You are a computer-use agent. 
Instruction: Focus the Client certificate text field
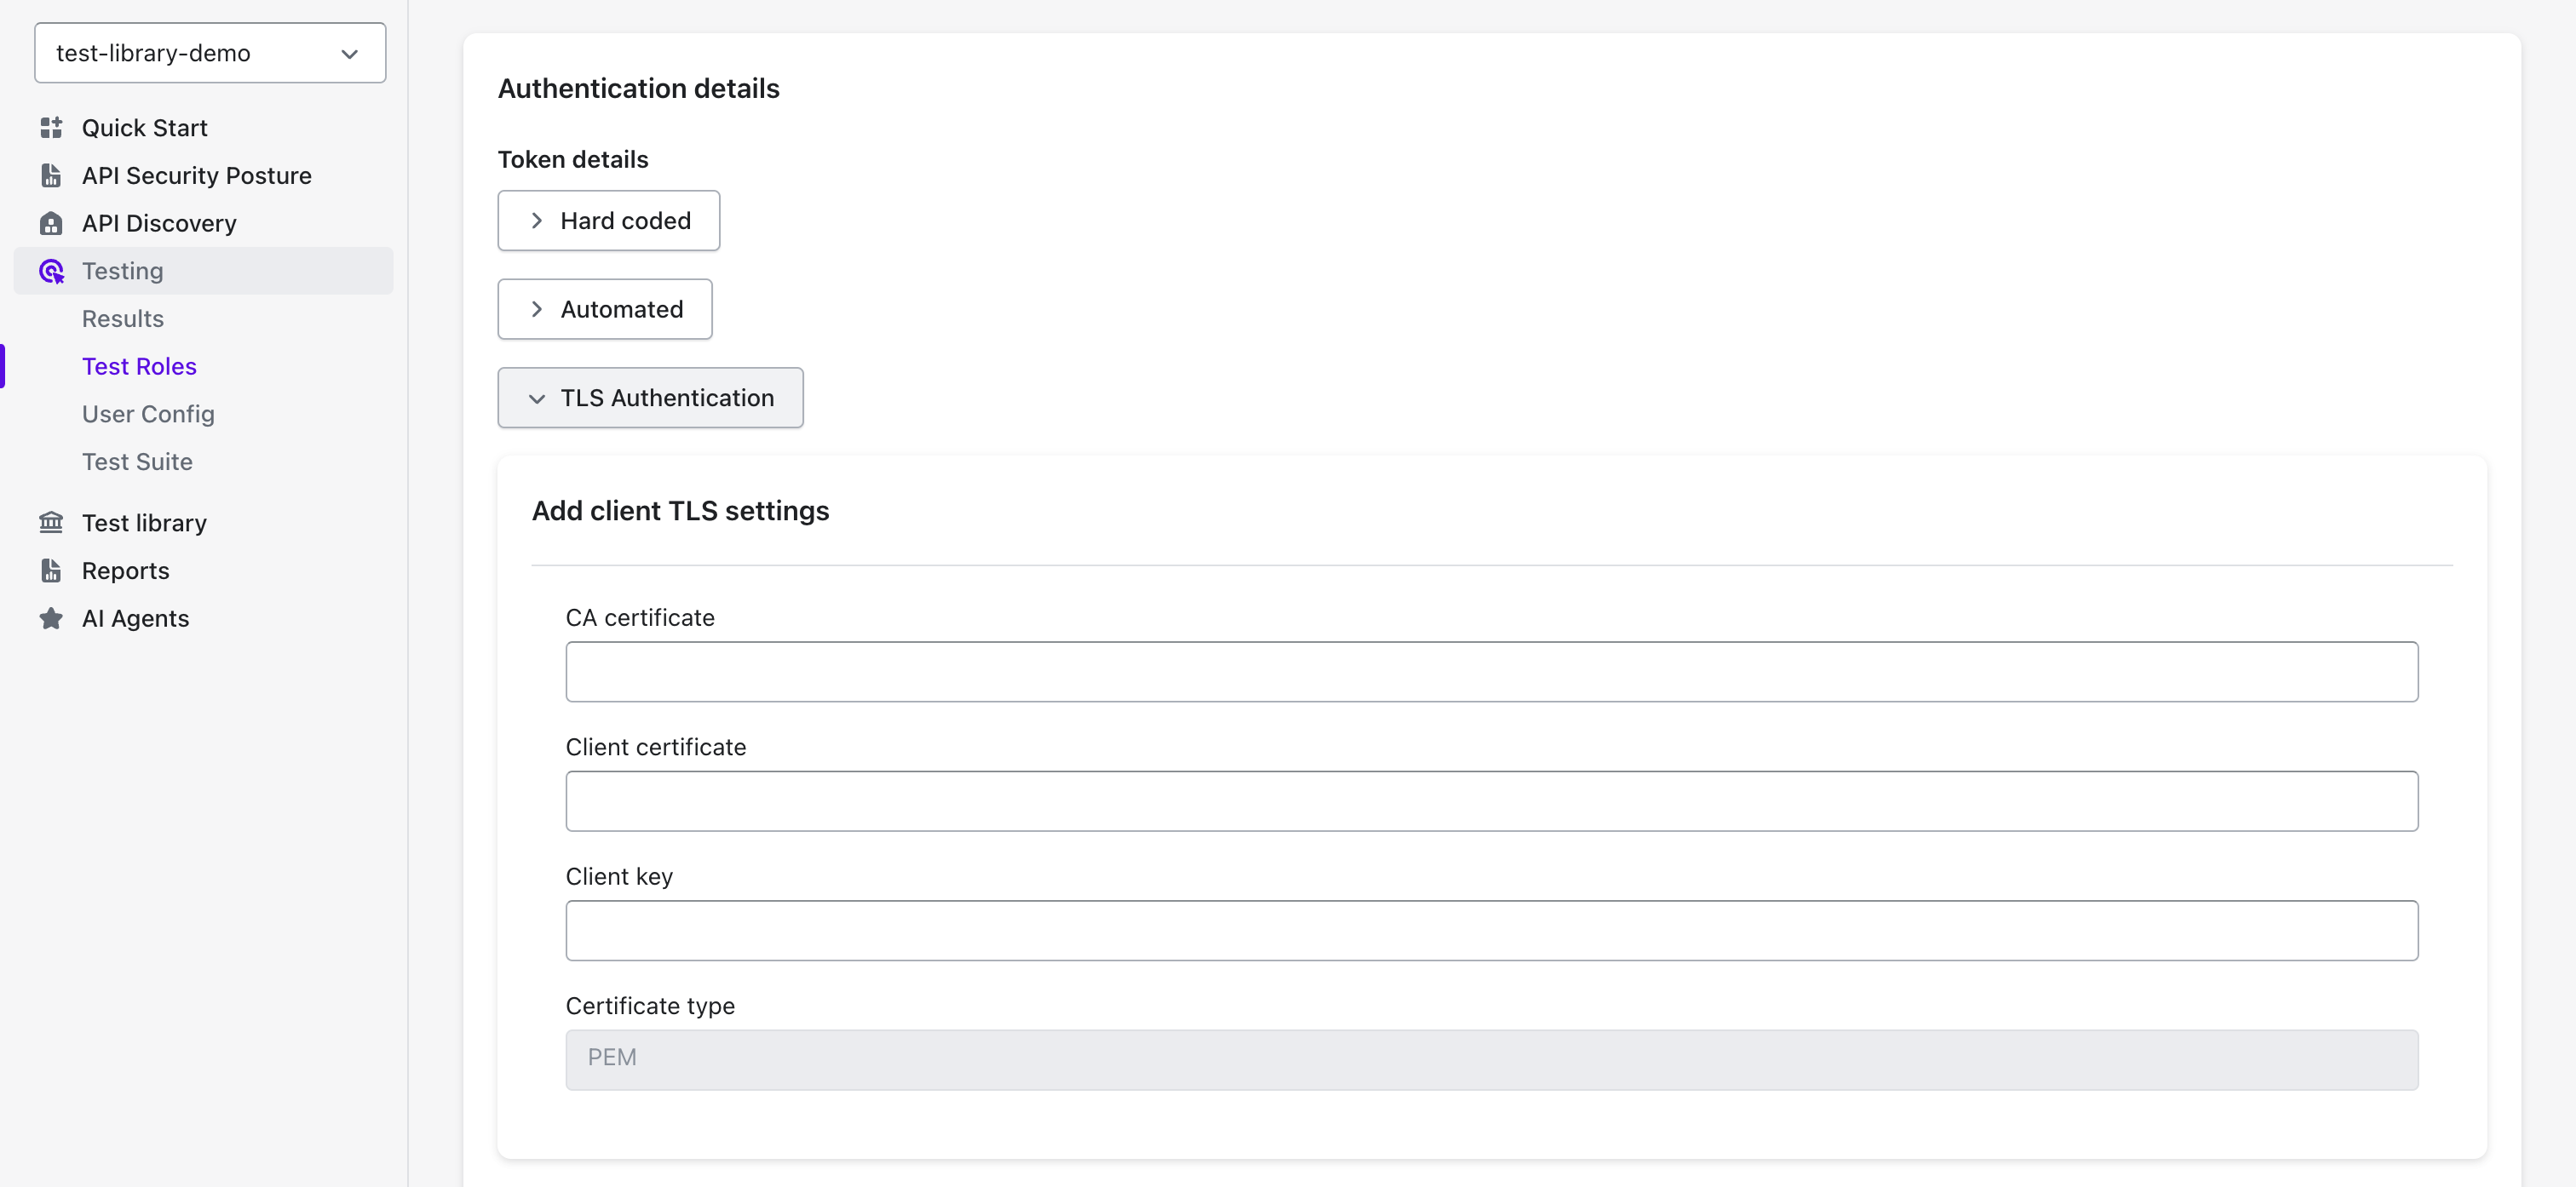pos(1491,801)
